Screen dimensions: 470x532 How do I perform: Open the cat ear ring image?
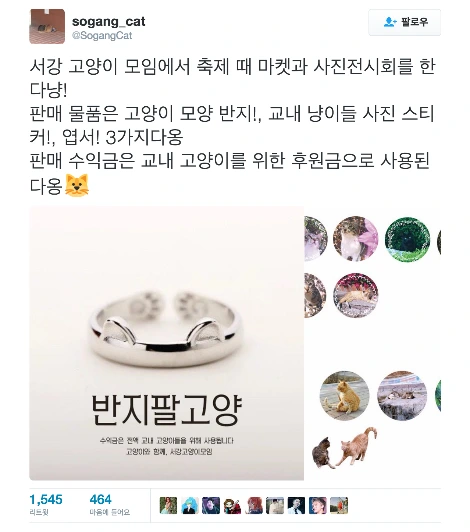pos(167,343)
